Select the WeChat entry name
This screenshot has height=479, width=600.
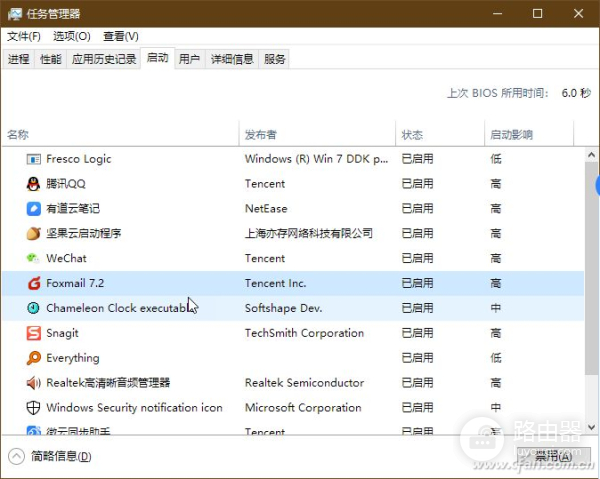tap(67, 258)
